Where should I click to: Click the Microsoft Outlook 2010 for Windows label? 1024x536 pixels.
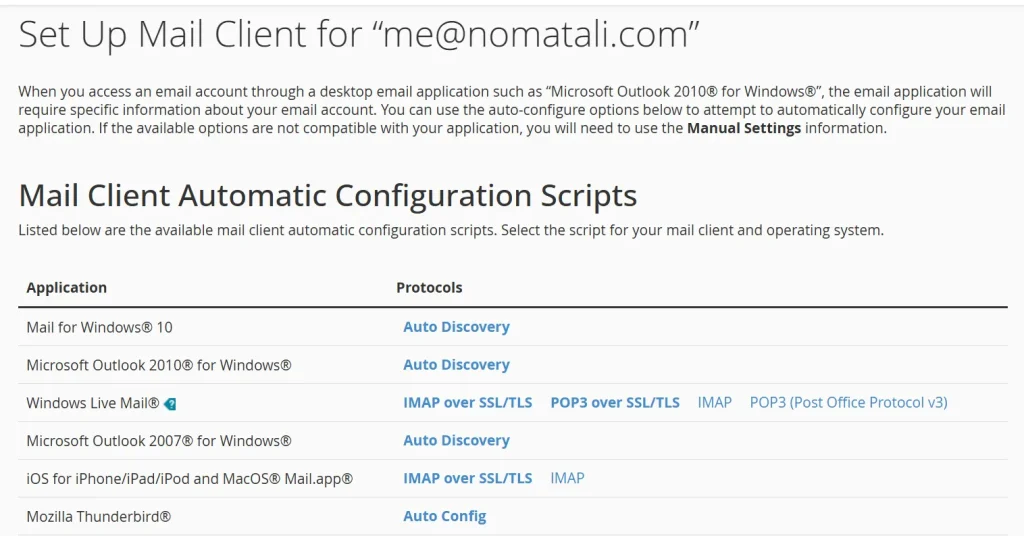click(x=159, y=365)
